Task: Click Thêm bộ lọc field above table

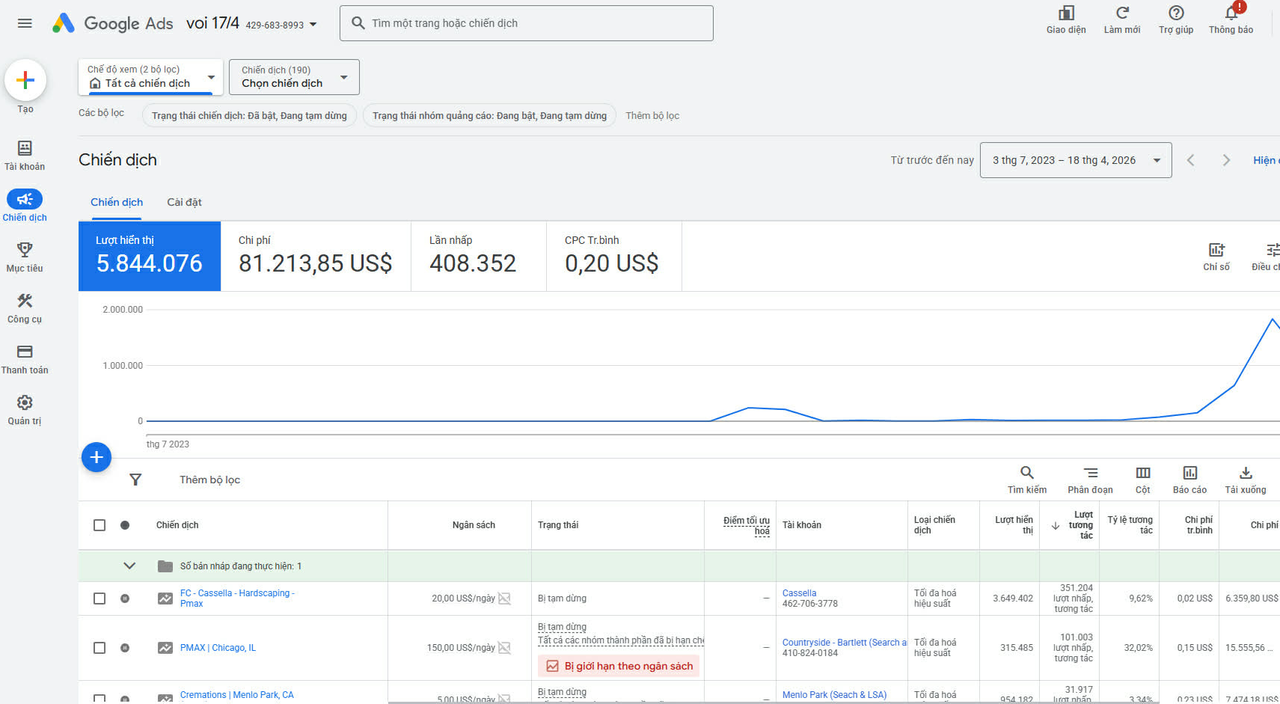Action: 210,480
